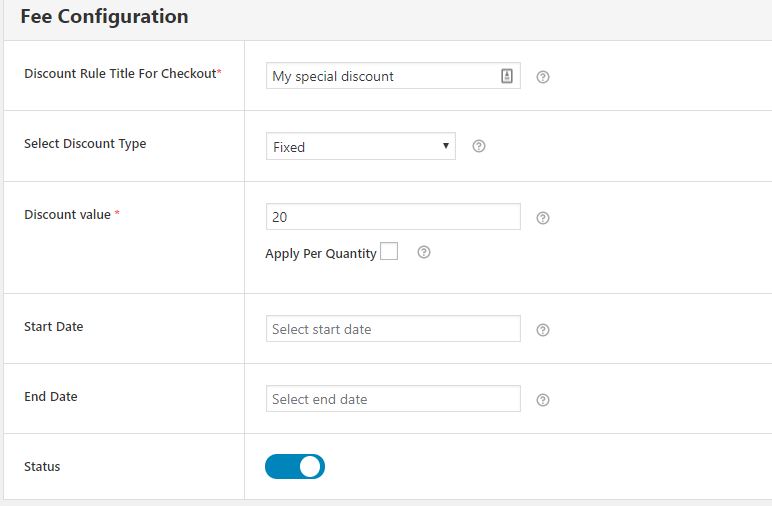Screen dimensions: 772x506
Task: Click the 'Discount value' label
Action: (67, 215)
